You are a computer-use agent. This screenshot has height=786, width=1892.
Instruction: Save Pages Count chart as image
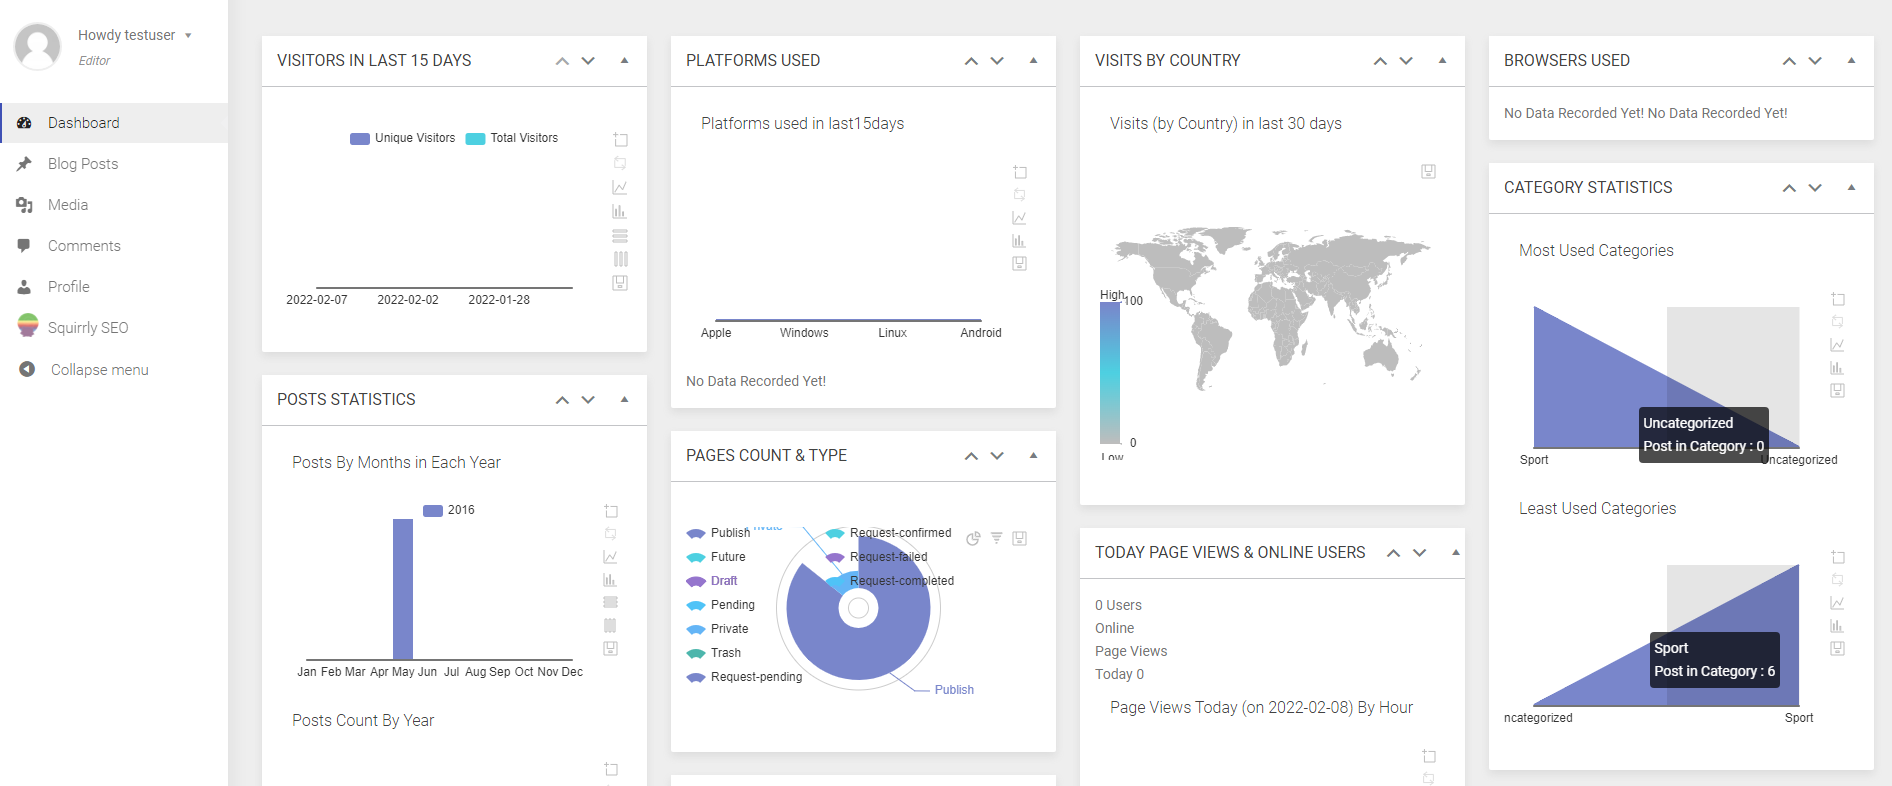point(1020,538)
